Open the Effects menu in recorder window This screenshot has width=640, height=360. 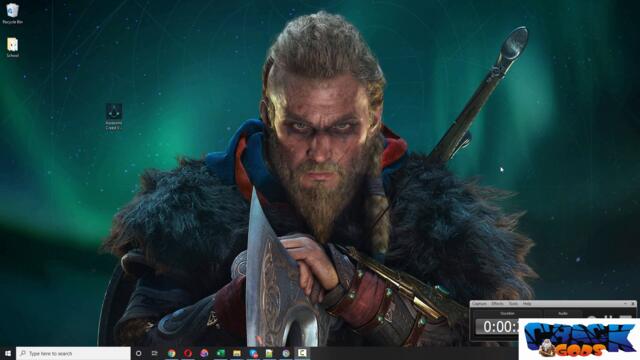tap(497, 304)
